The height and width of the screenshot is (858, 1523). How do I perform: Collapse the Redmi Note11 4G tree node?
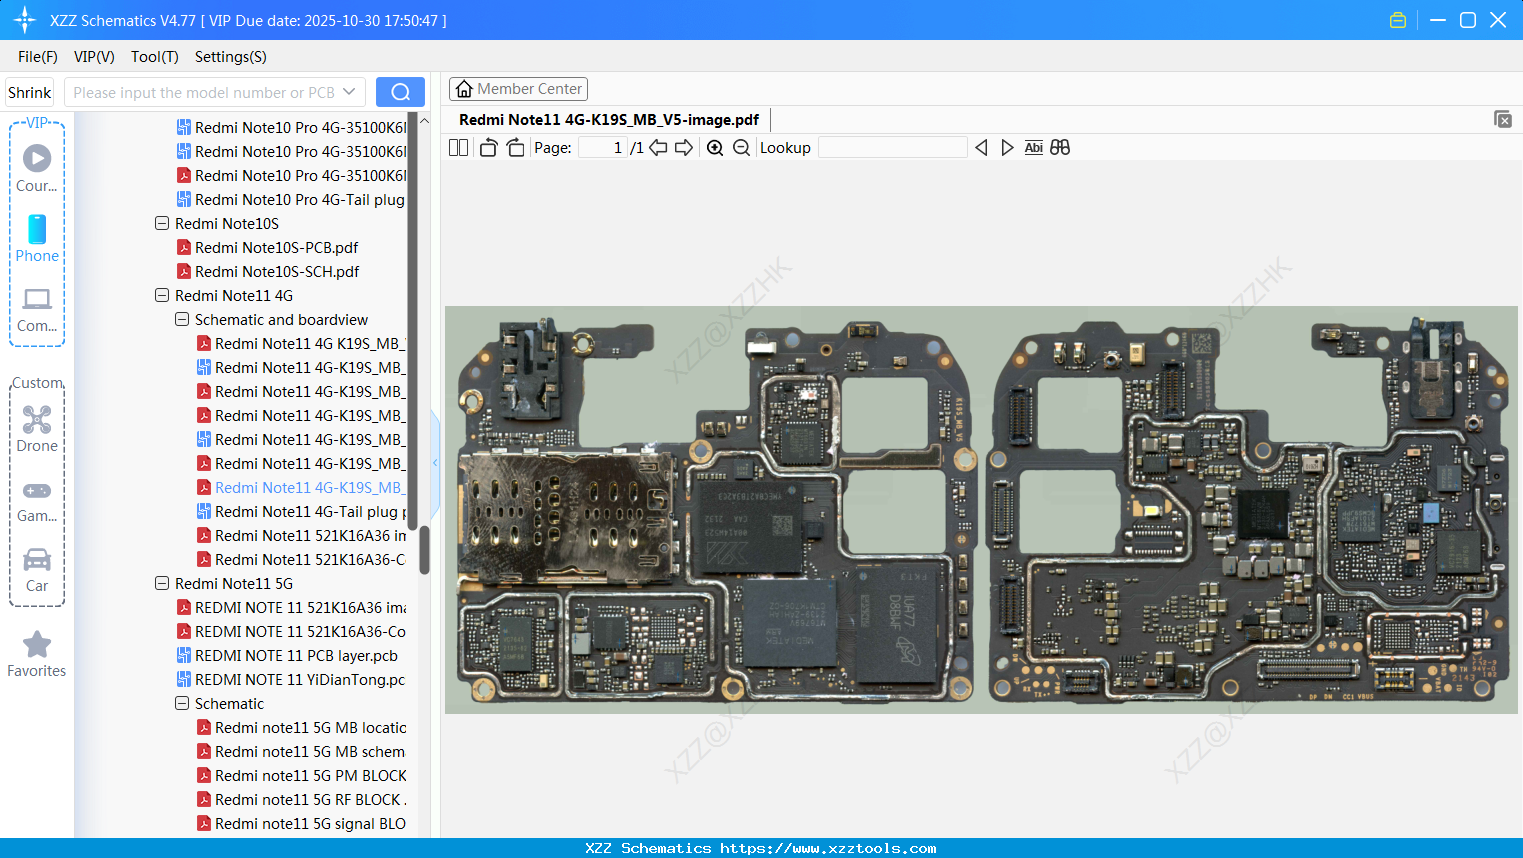point(161,295)
